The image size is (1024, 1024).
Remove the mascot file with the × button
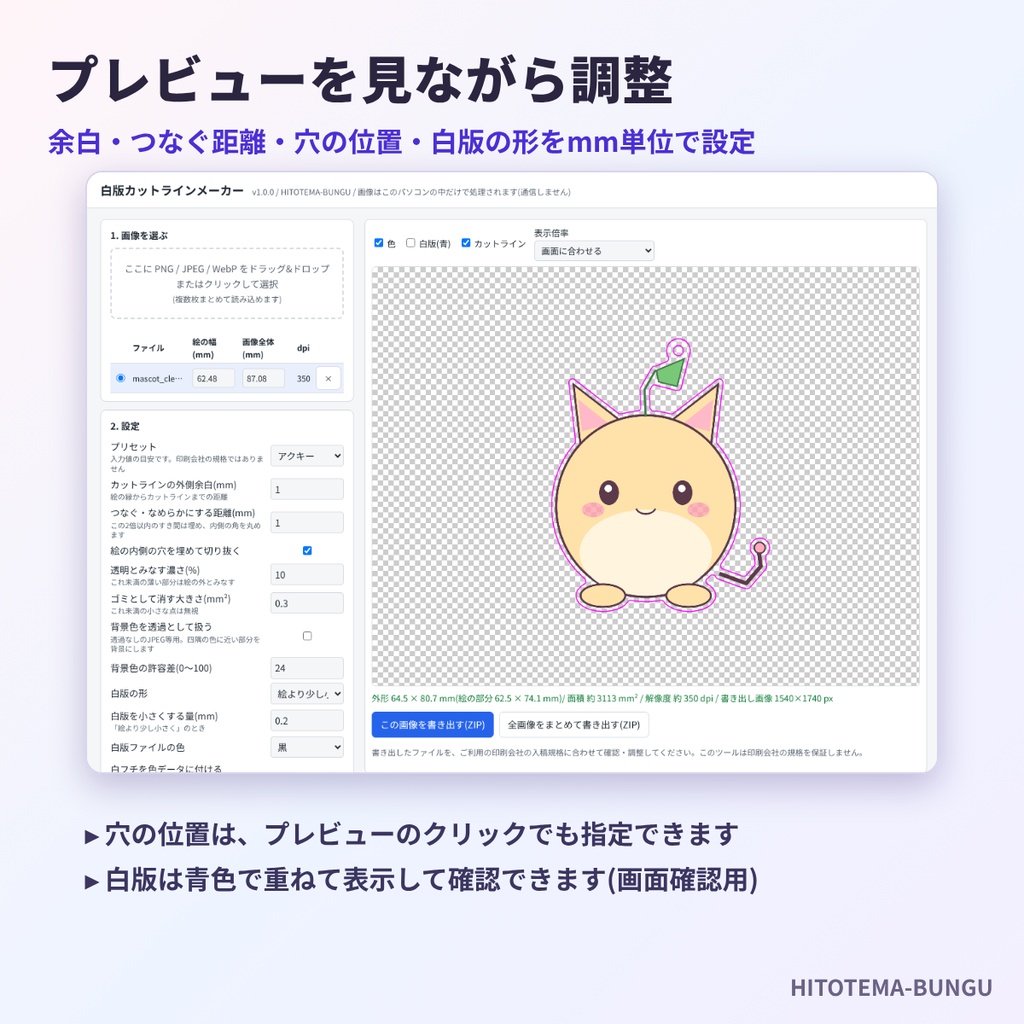pos(328,378)
